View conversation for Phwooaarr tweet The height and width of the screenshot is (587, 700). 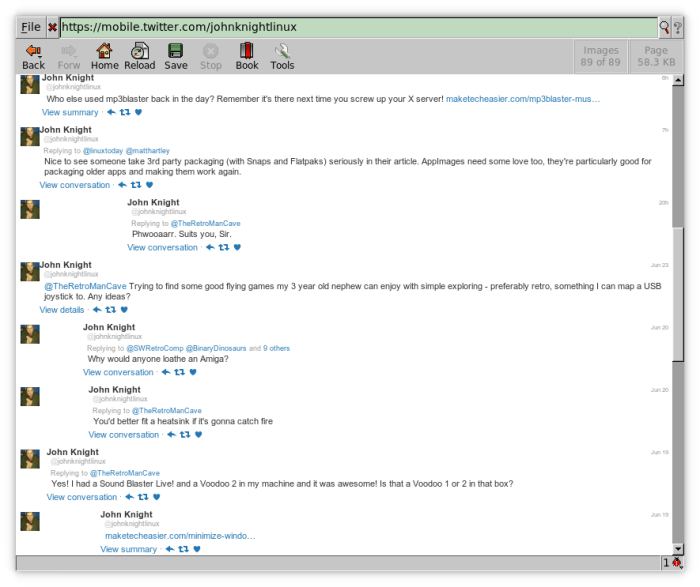pos(162,248)
